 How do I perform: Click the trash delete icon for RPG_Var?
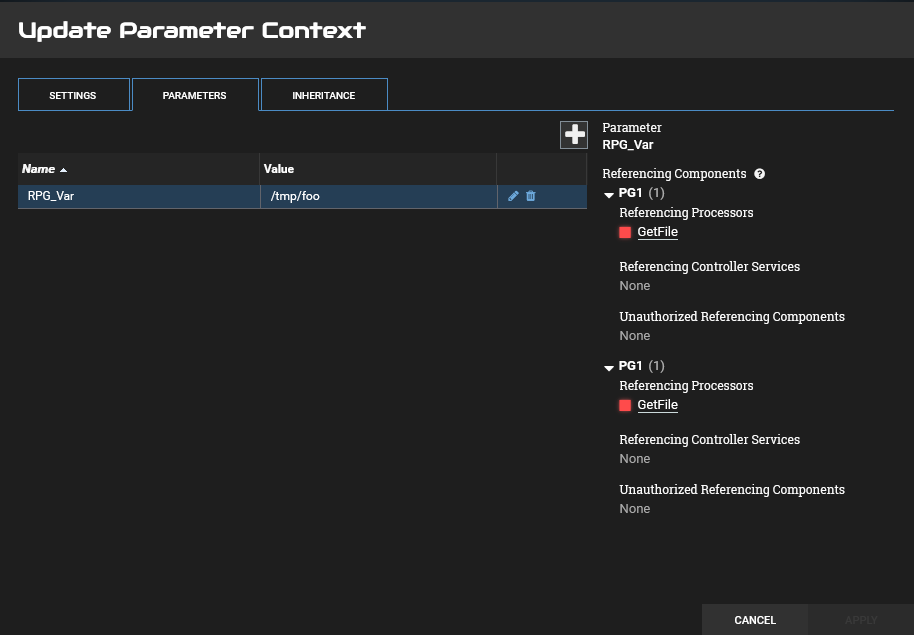[x=531, y=196]
